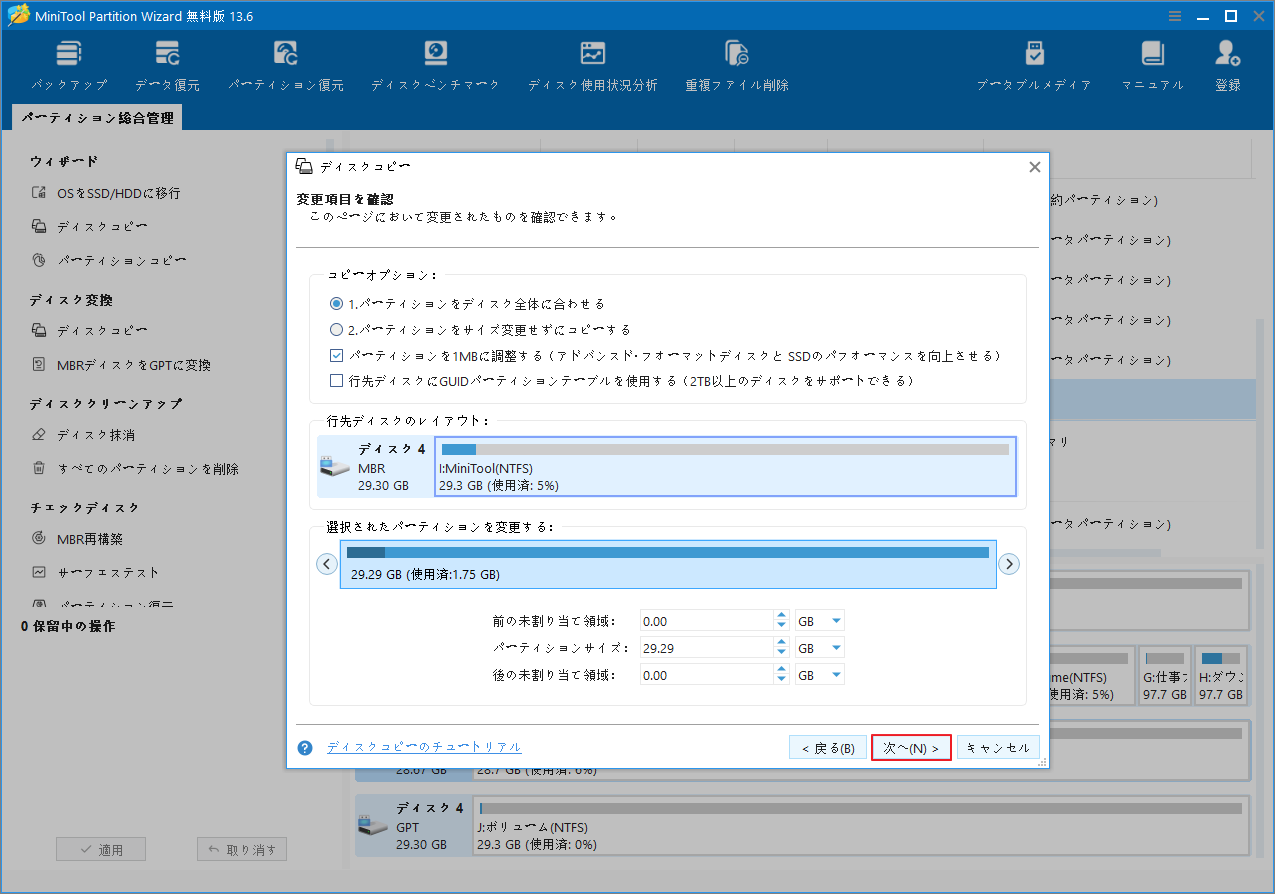
Task: Enable the GUID パーティションテーブル checkbox
Action: pyautogui.click(x=336, y=380)
